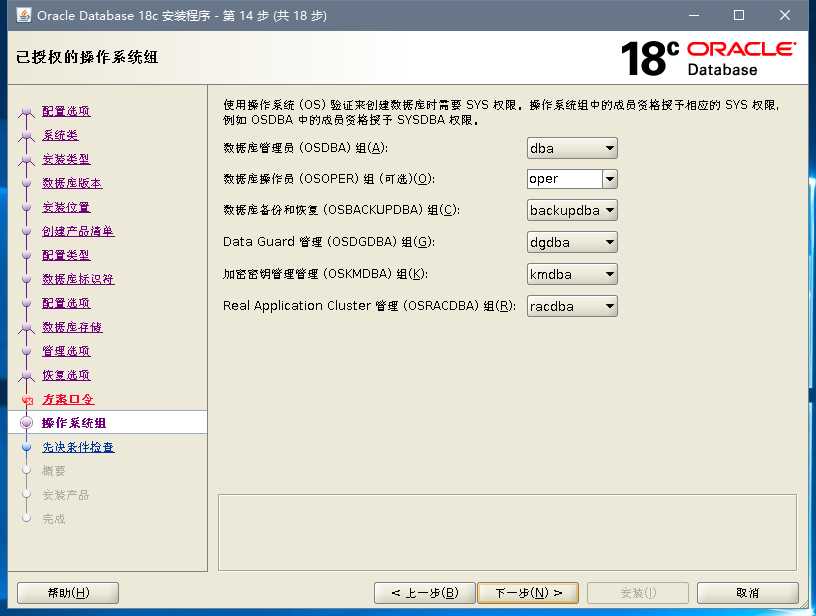Open the red 方案口令 step
The height and width of the screenshot is (616, 816).
[68, 399]
